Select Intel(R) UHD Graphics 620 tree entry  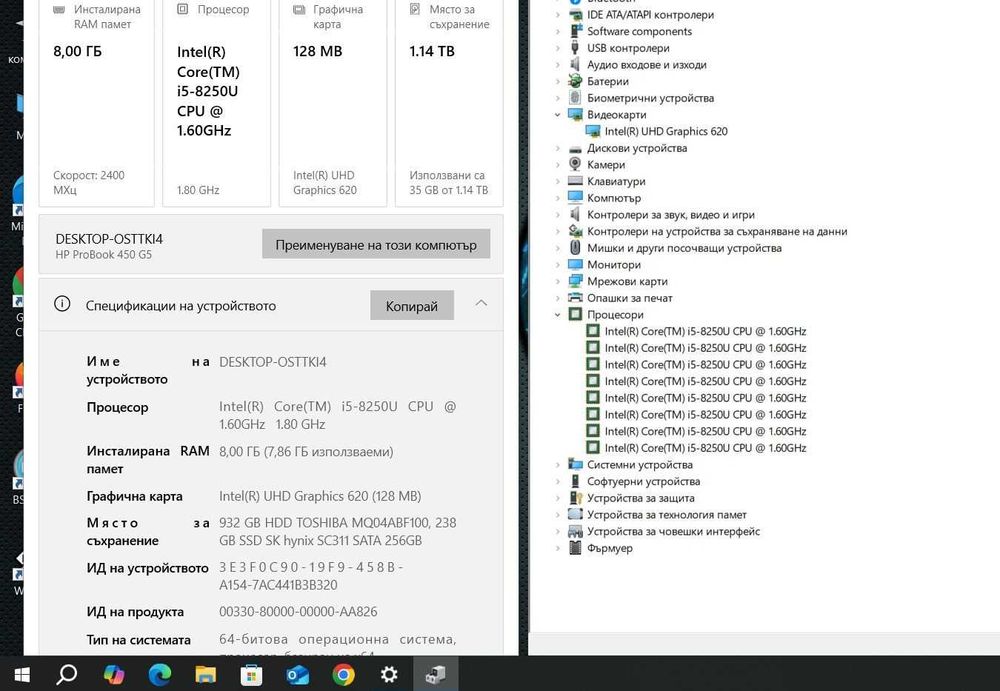coord(666,131)
